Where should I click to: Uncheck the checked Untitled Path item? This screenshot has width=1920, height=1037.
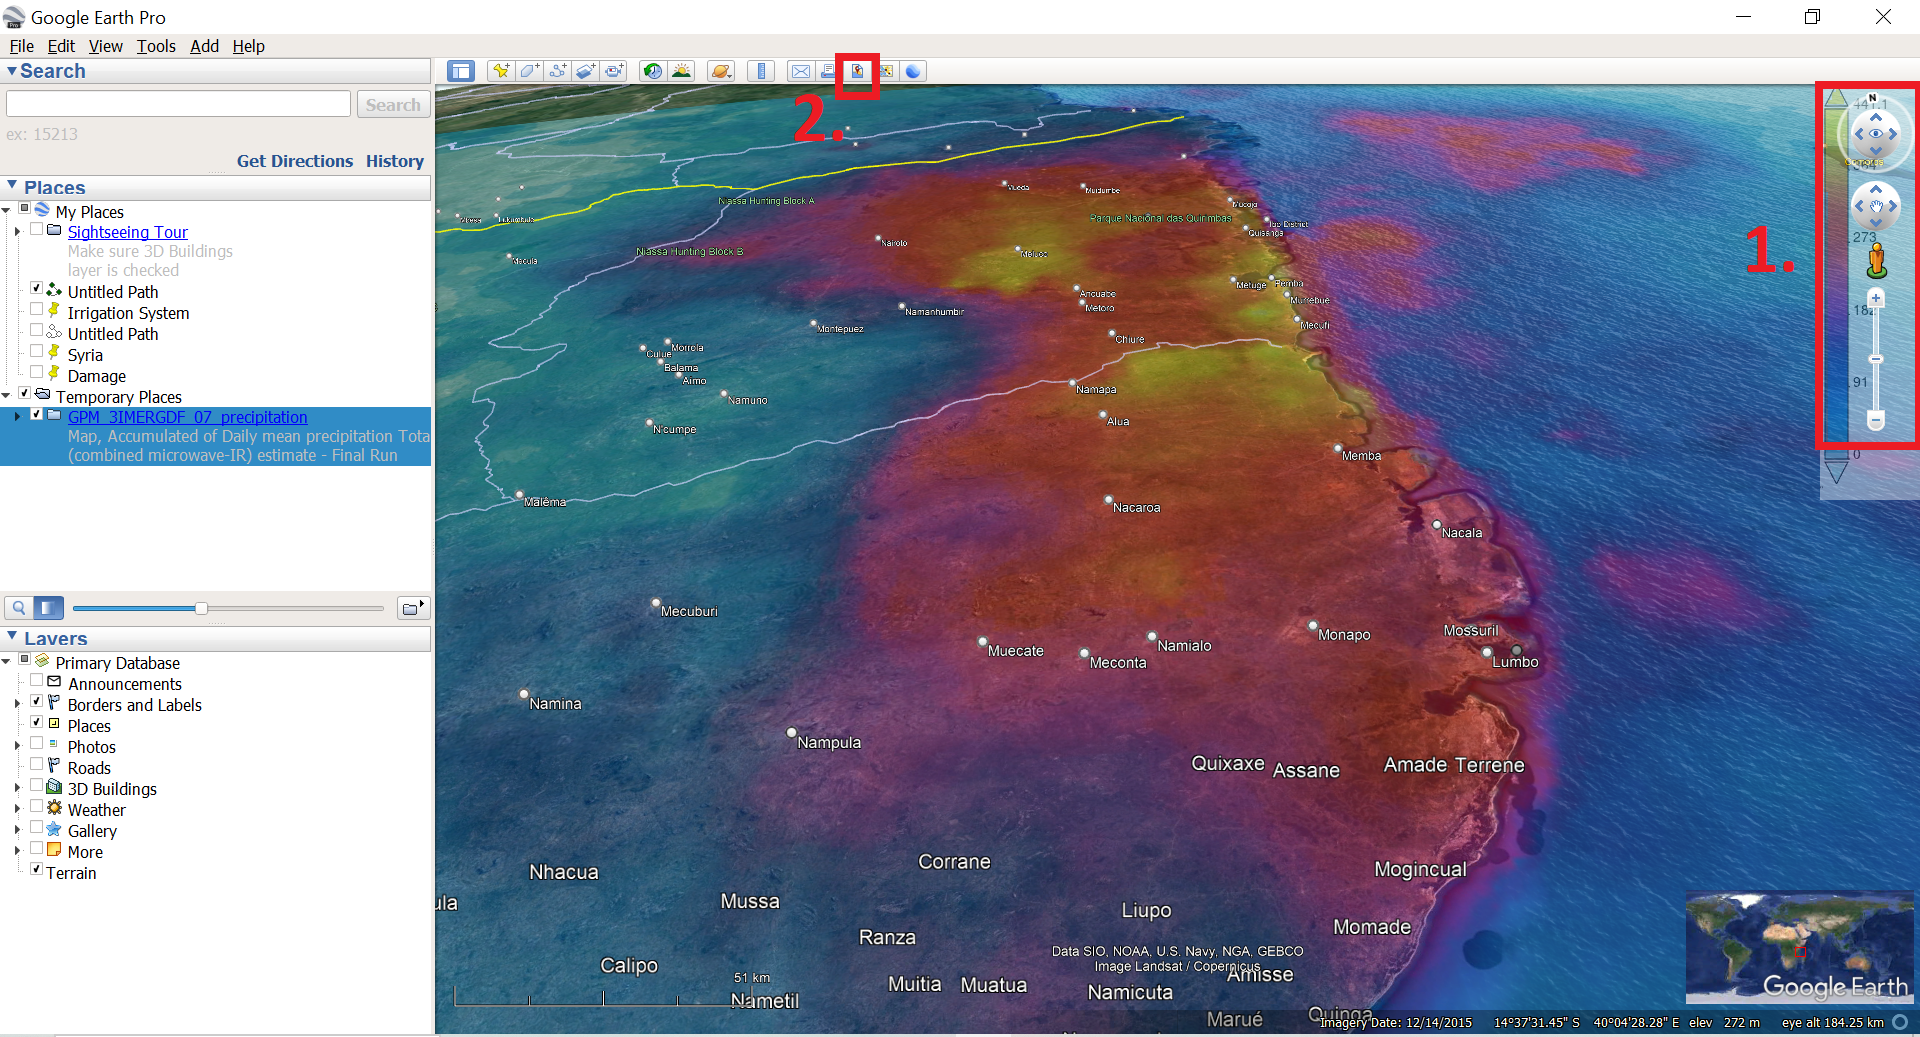(x=37, y=288)
